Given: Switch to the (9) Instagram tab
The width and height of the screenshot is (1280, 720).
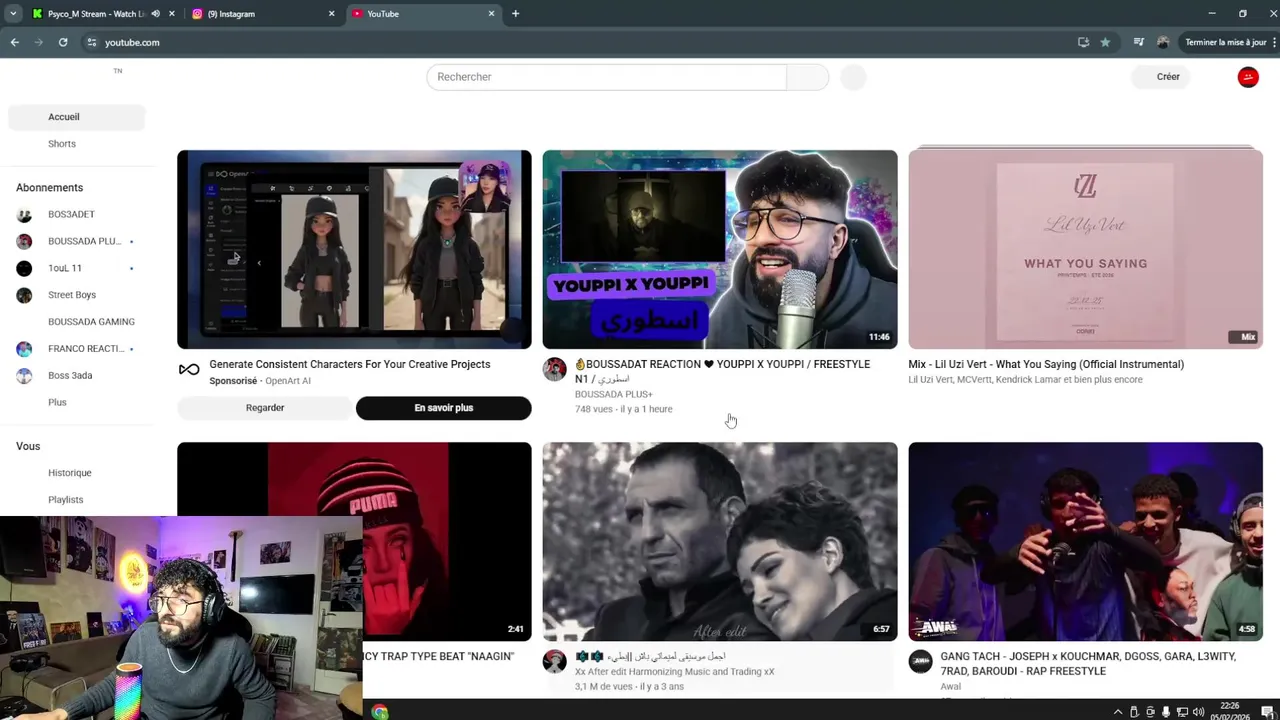Looking at the screenshot, I should pyautogui.click(x=263, y=14).
